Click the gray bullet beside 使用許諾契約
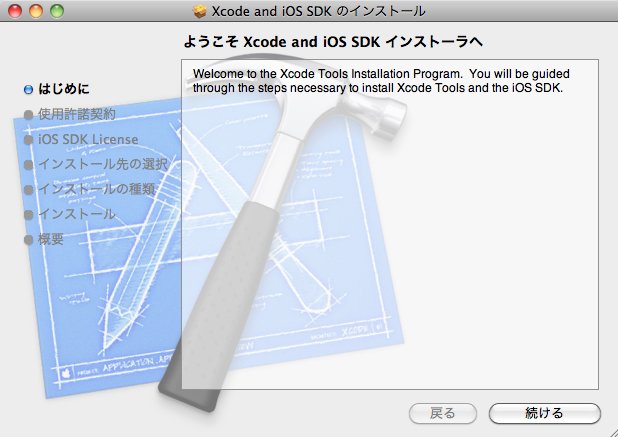This screenshot has height=437, width=618. click(28, 115)
